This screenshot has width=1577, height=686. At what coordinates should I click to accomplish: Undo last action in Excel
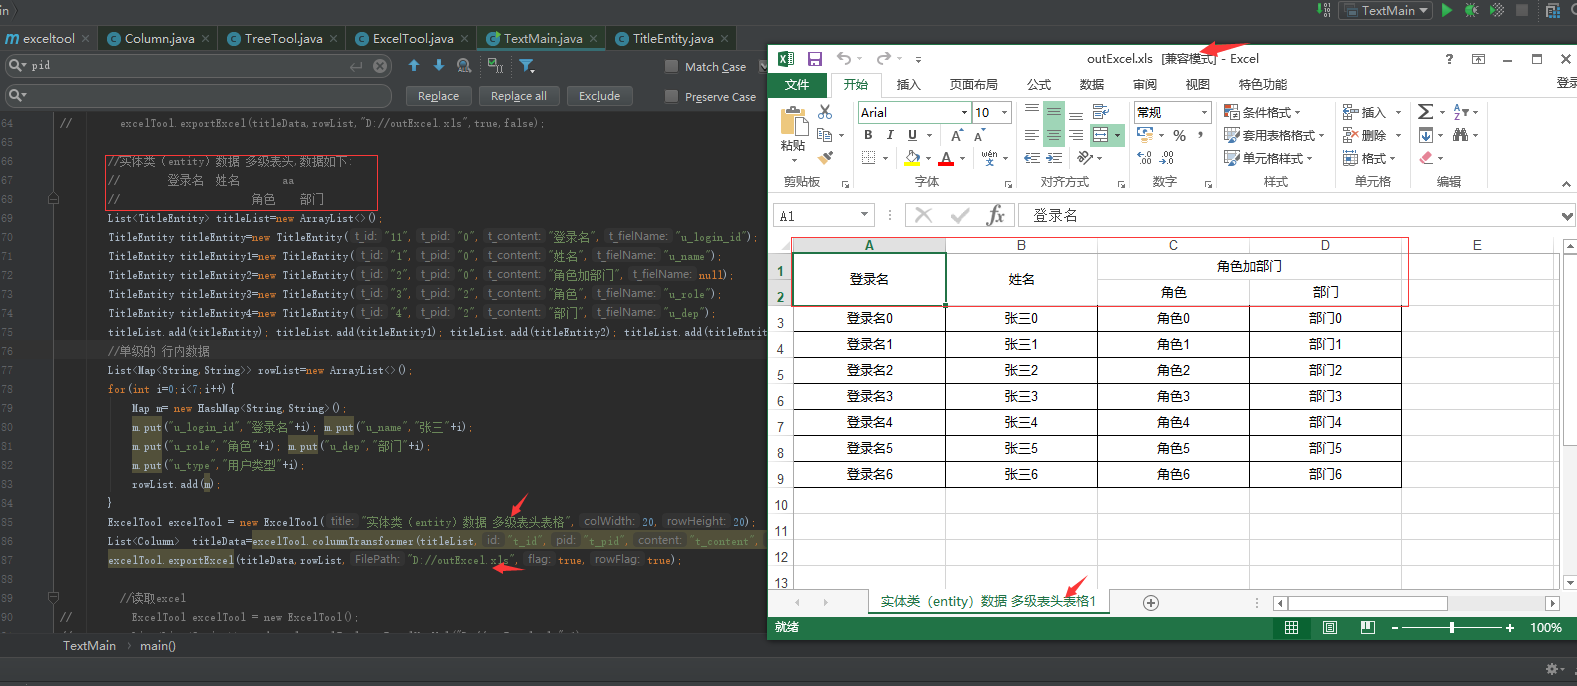844,59
